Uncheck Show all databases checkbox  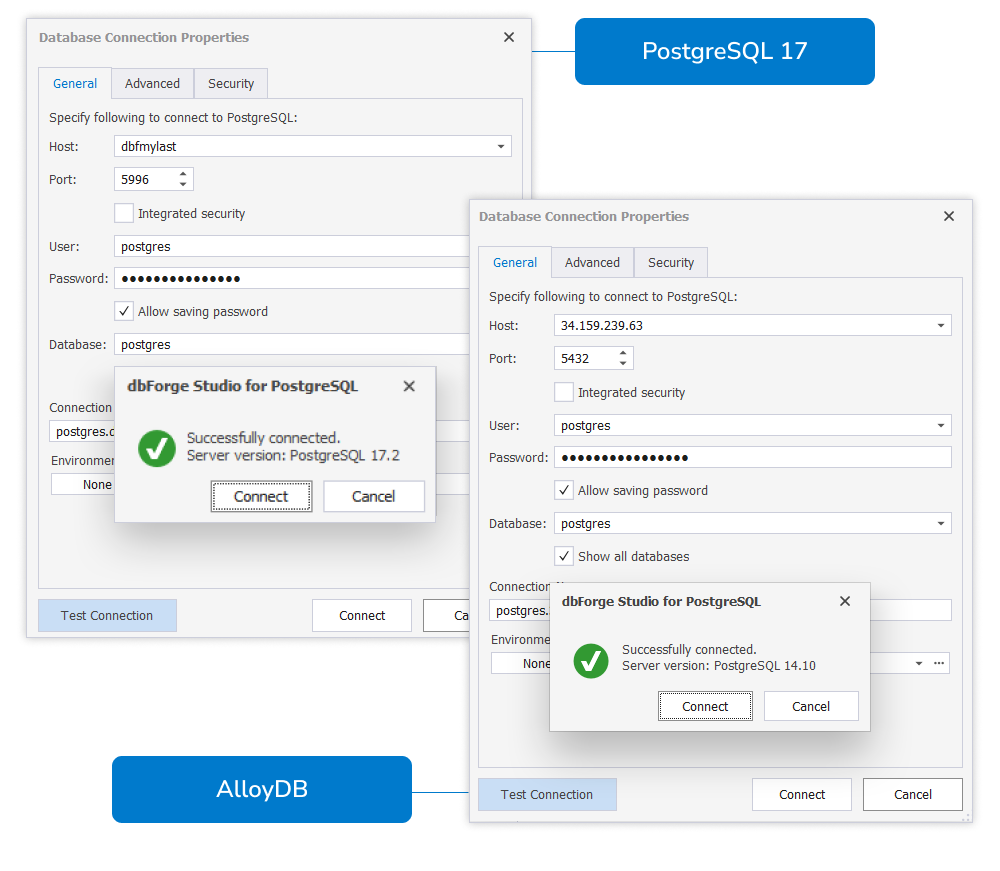point(564,557)
